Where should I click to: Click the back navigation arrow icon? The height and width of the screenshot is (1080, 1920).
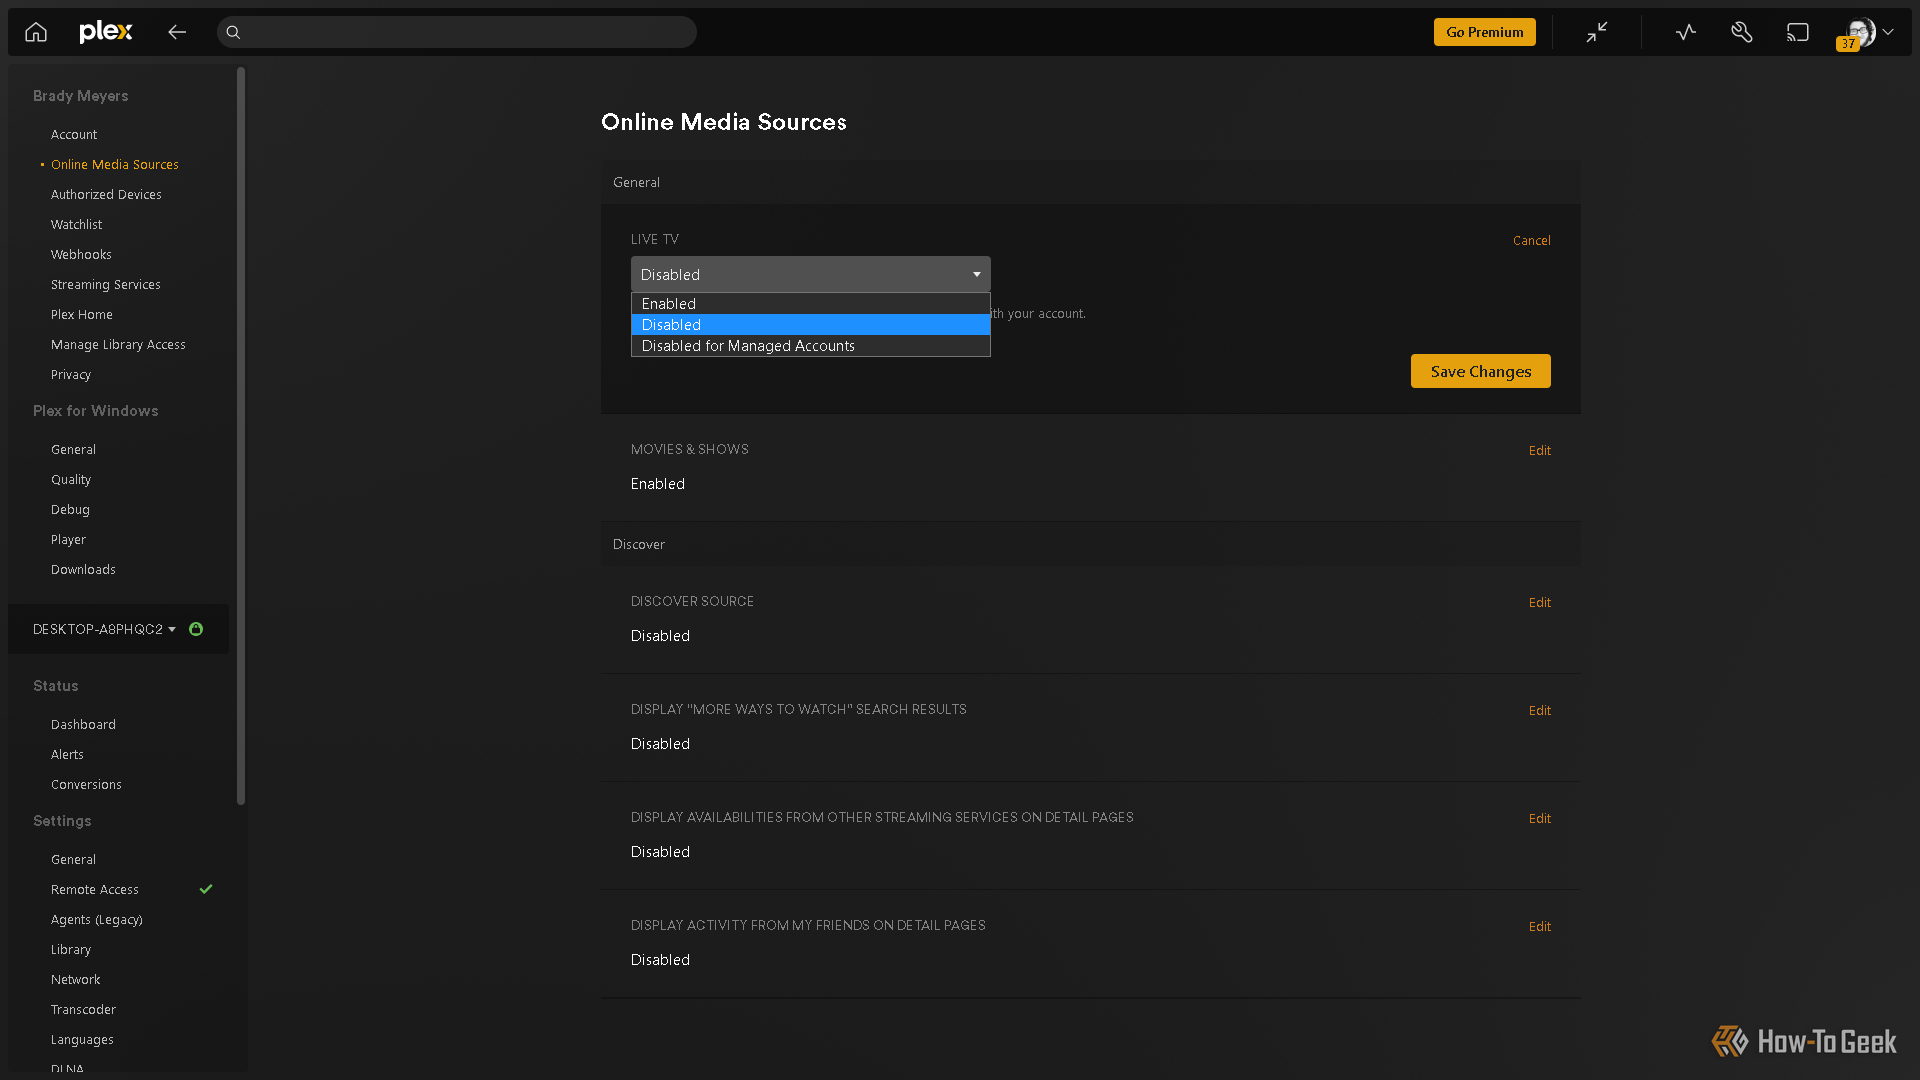click(x=178, y=32)
